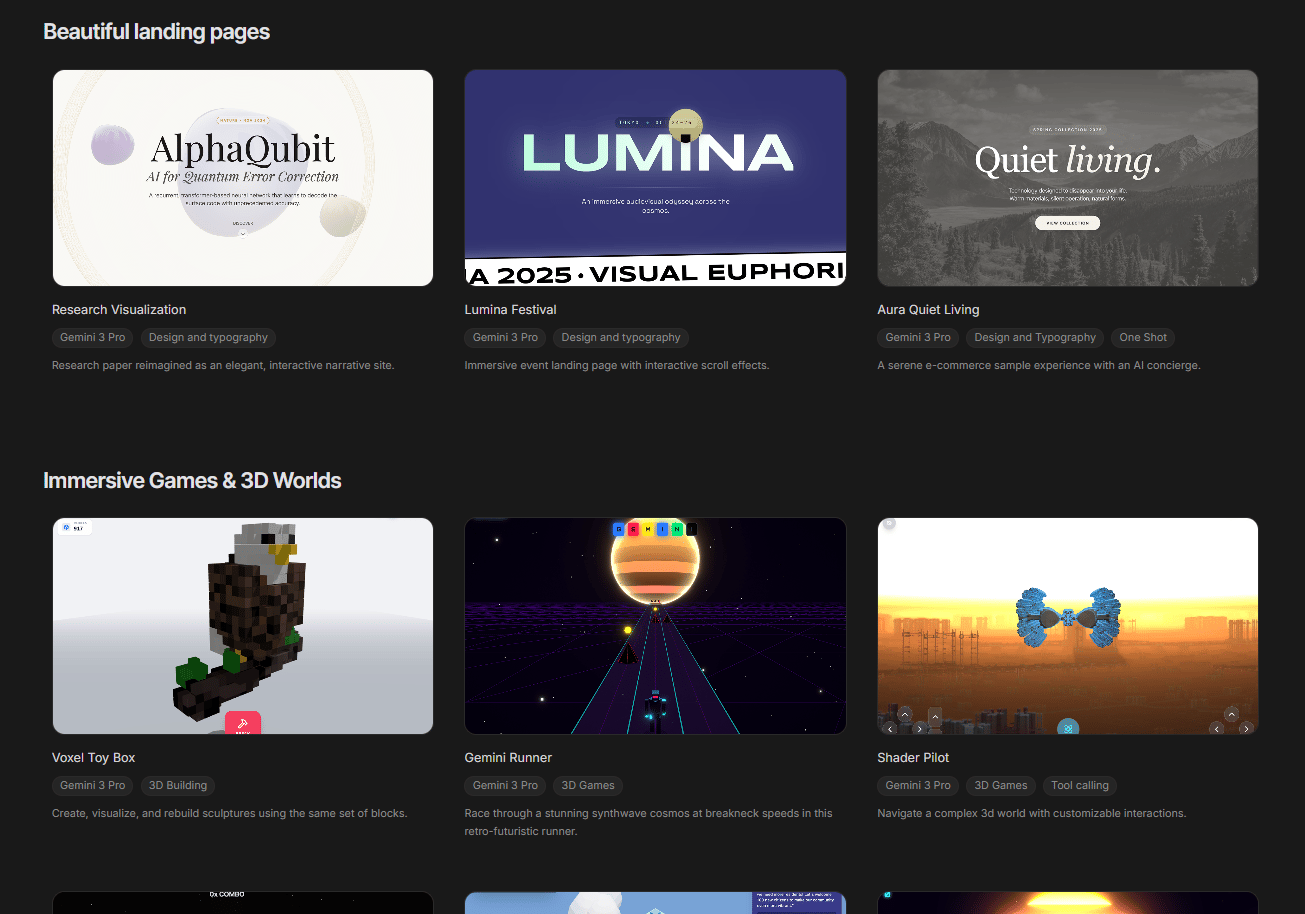The width and height of the screenshot is (1305, 914).
Task: Open the Shader Pilot sunset thumbnail
Action: pyautogui.click(x=1068, y=626)
